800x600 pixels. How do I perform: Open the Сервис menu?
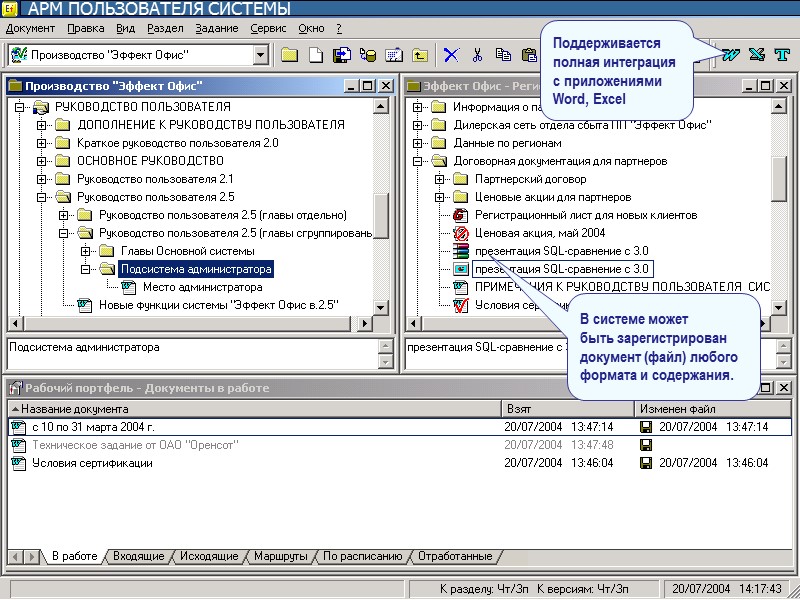268,29
